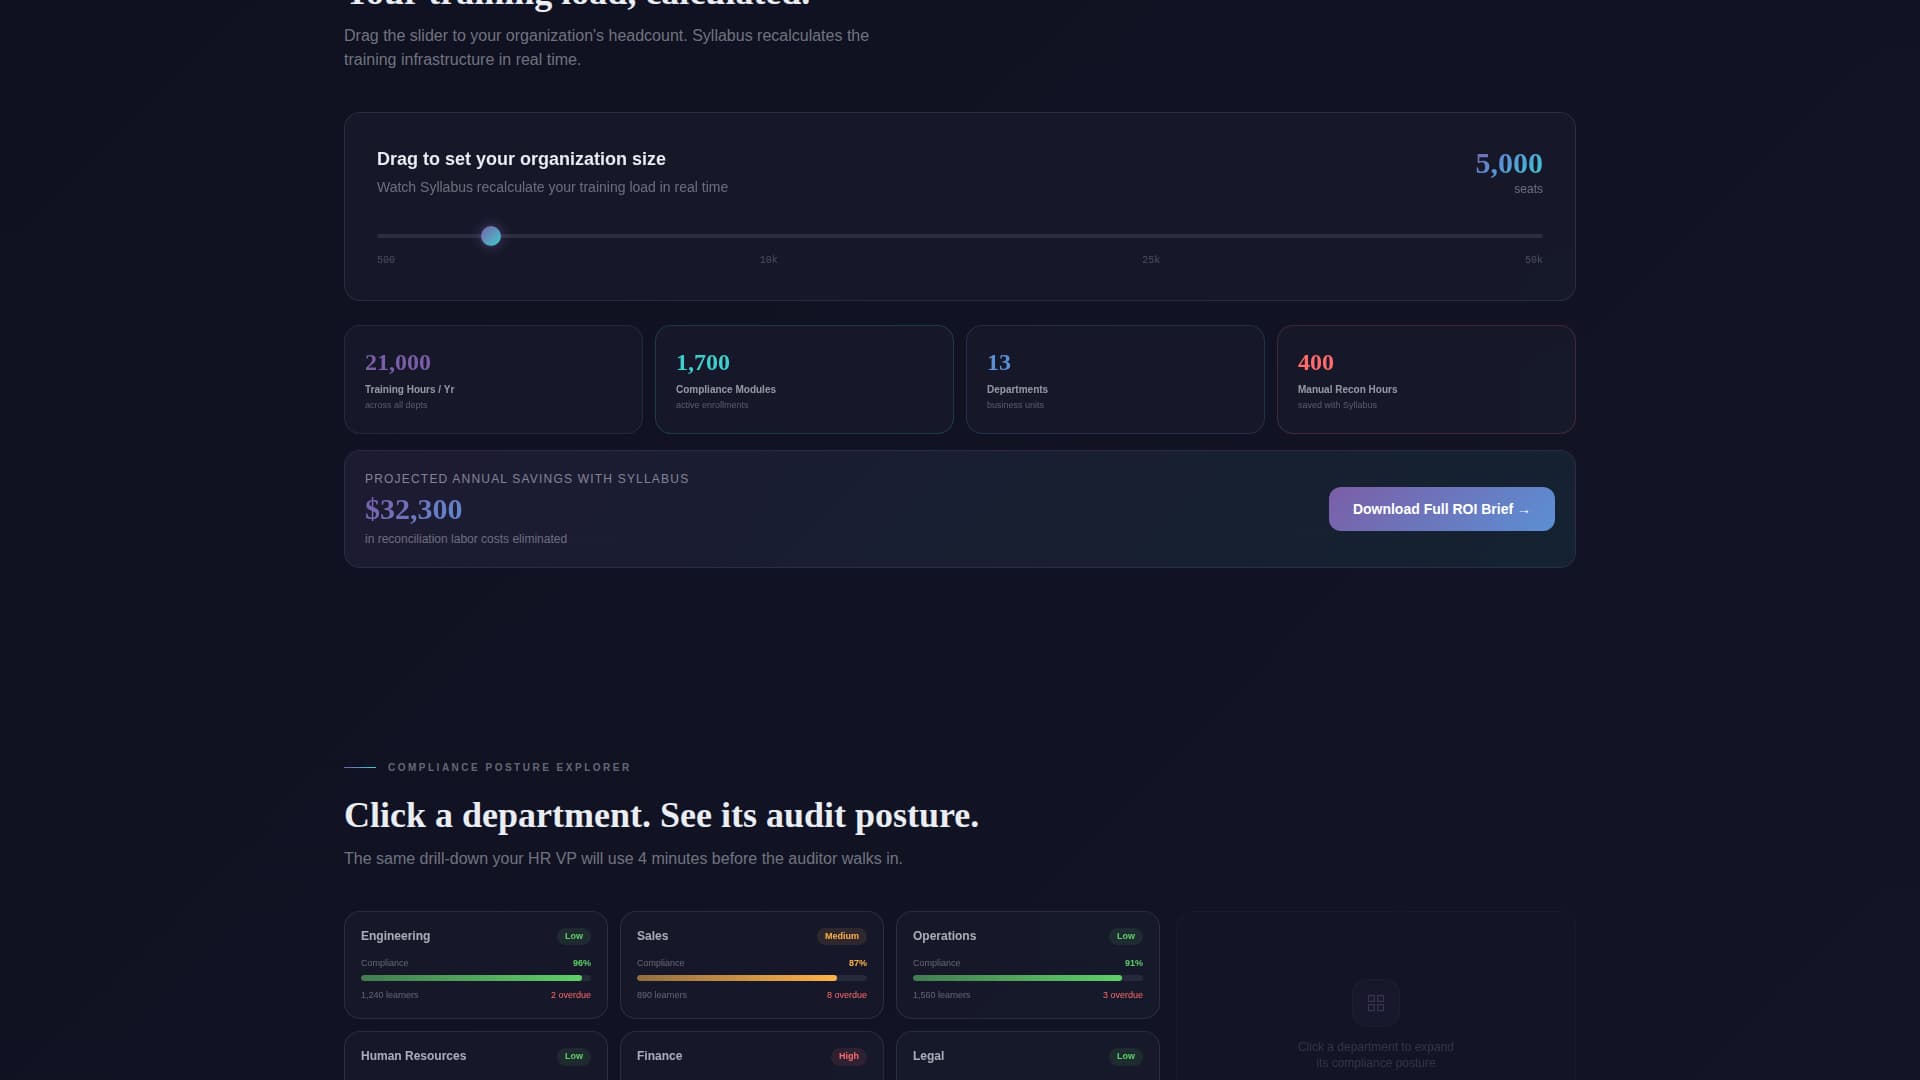1920x1080 pixels.
Task: Click the Engineering Low risk badge
Action: [x=574, y=936]
